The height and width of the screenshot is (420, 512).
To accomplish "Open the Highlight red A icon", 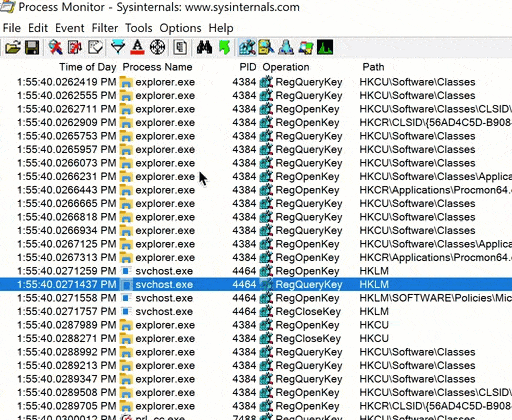I will [x=138, y=48].
